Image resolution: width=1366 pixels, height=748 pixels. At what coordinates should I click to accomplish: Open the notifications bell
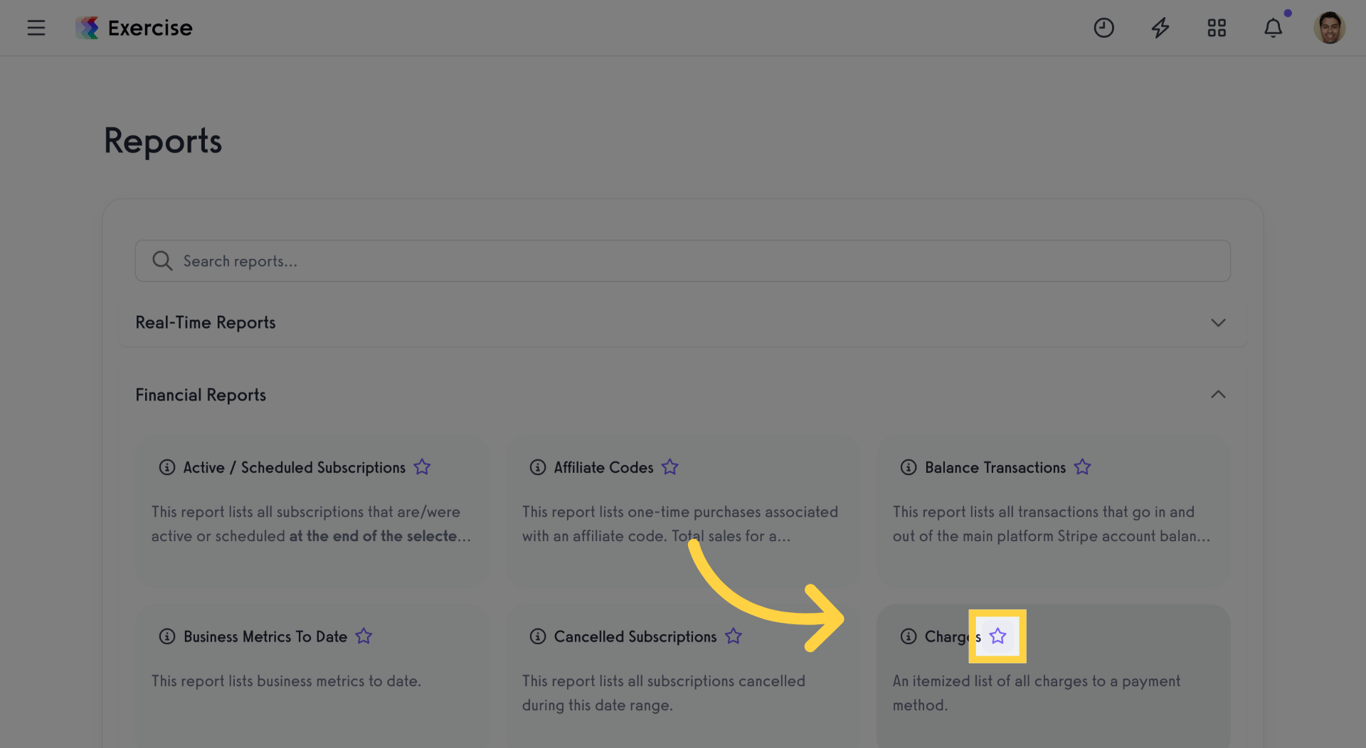1272,27
